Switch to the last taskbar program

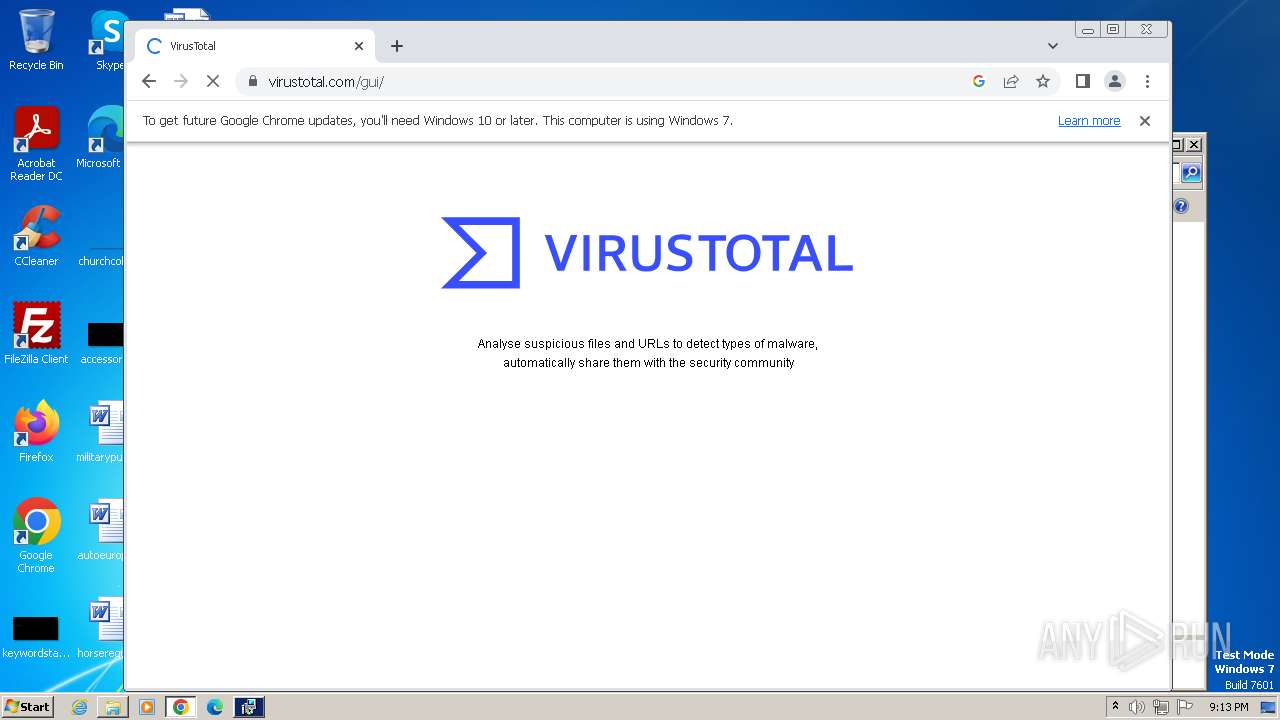(249, 707)
